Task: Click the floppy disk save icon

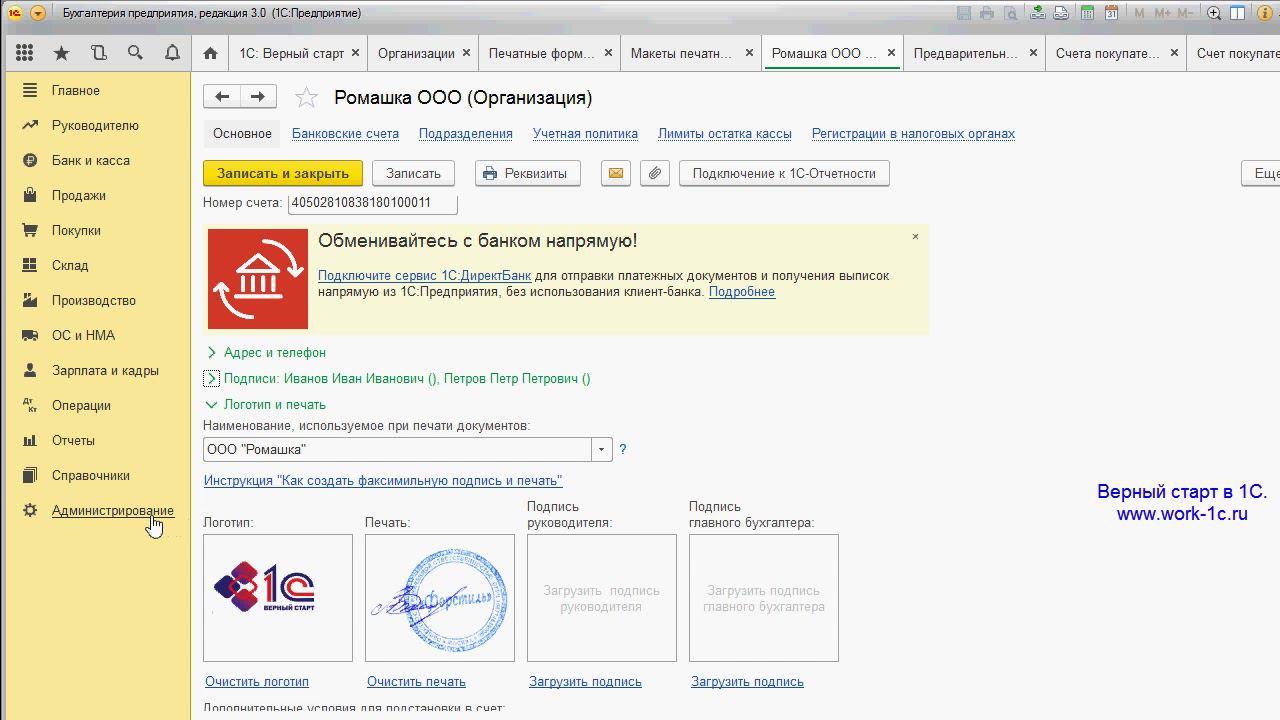Action: pos(964,13)
